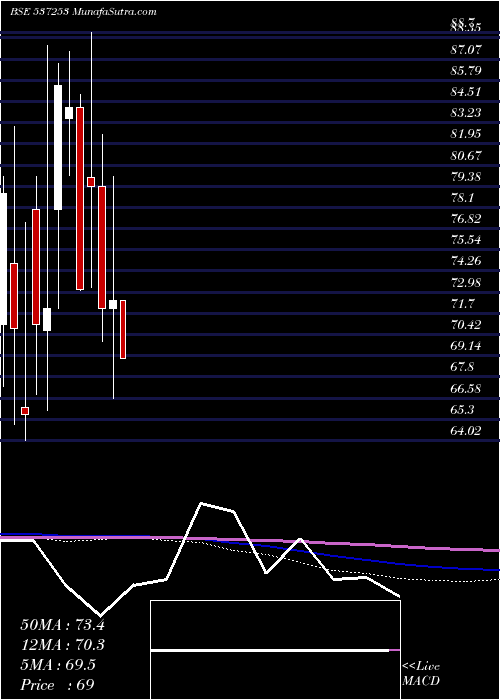
Task: Click the BSE 537253 MunafaSutra.com title text
Action: 83,12
